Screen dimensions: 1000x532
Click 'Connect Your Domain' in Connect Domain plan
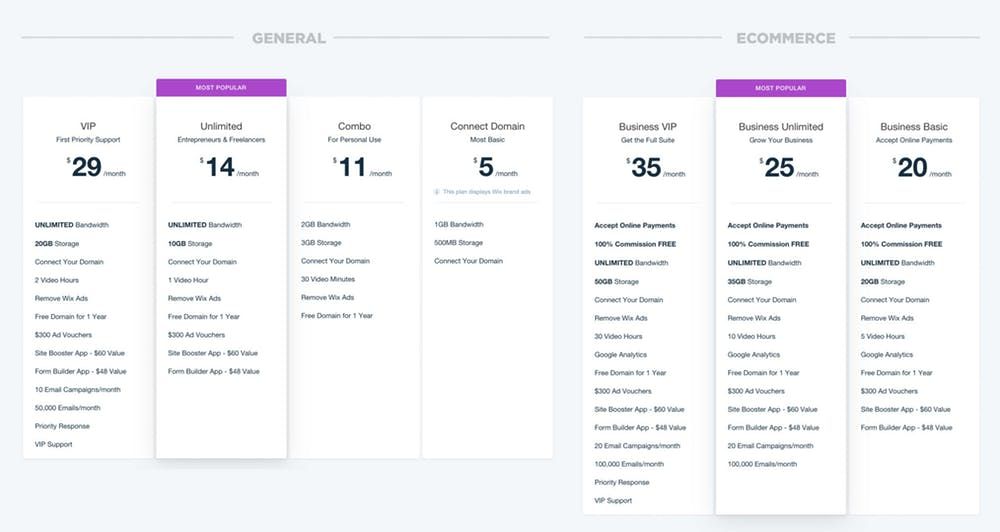[x=468, y=261]
